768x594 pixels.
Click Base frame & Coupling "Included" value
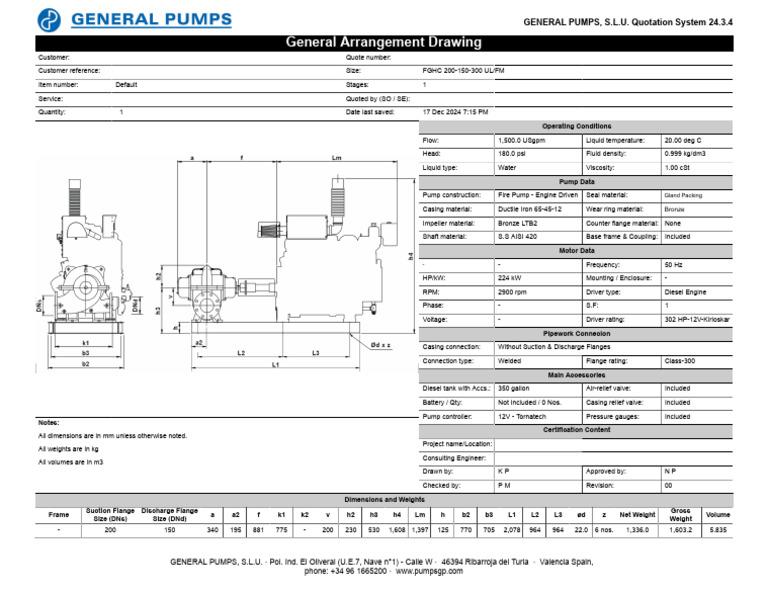677,237
